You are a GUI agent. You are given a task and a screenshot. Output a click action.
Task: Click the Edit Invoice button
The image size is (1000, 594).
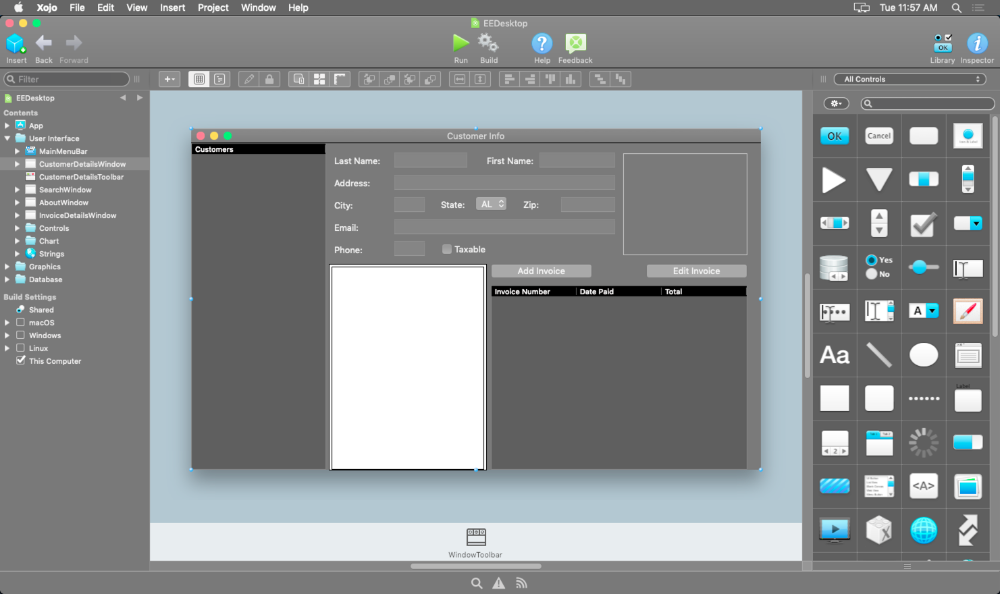click(x=696, y=271)
